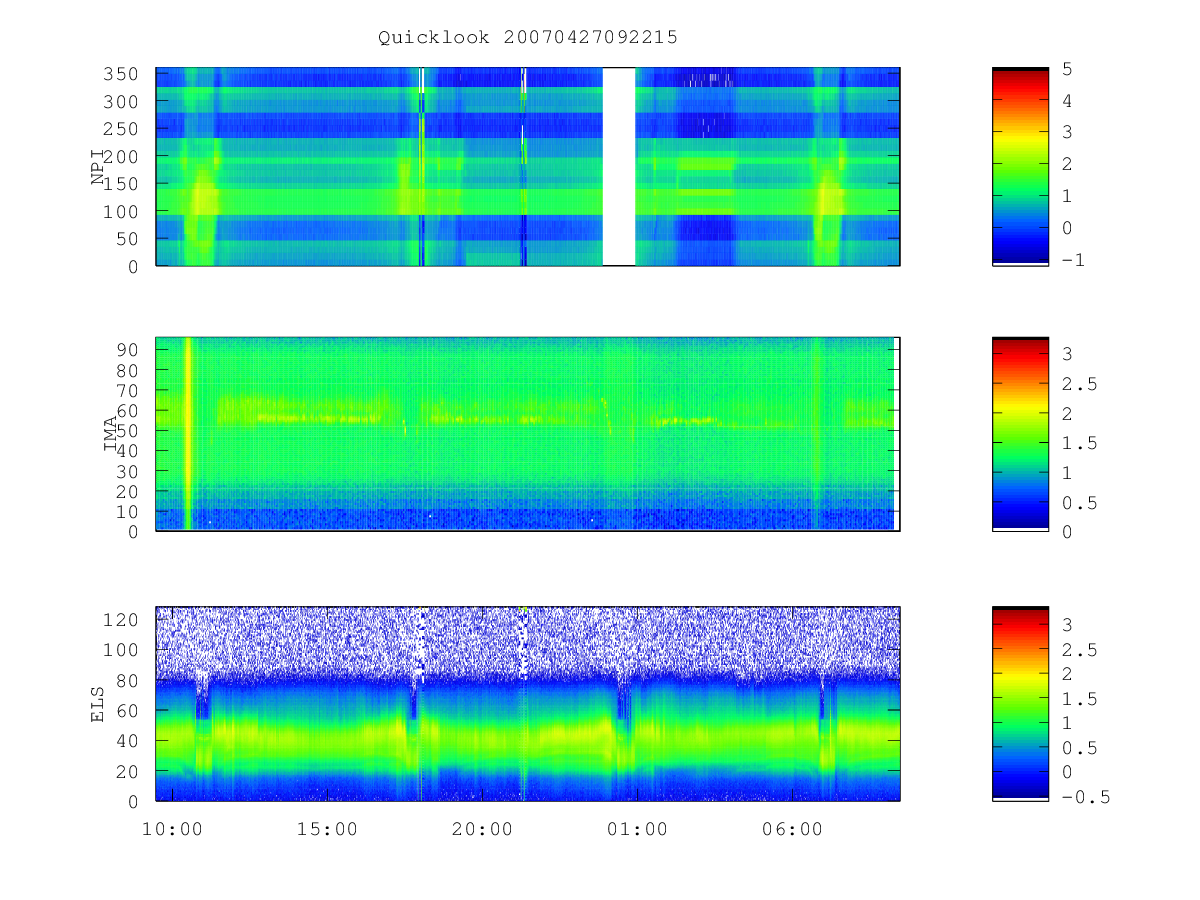Click the 2.5 label on IMA colorbar

click(1079, 384)
